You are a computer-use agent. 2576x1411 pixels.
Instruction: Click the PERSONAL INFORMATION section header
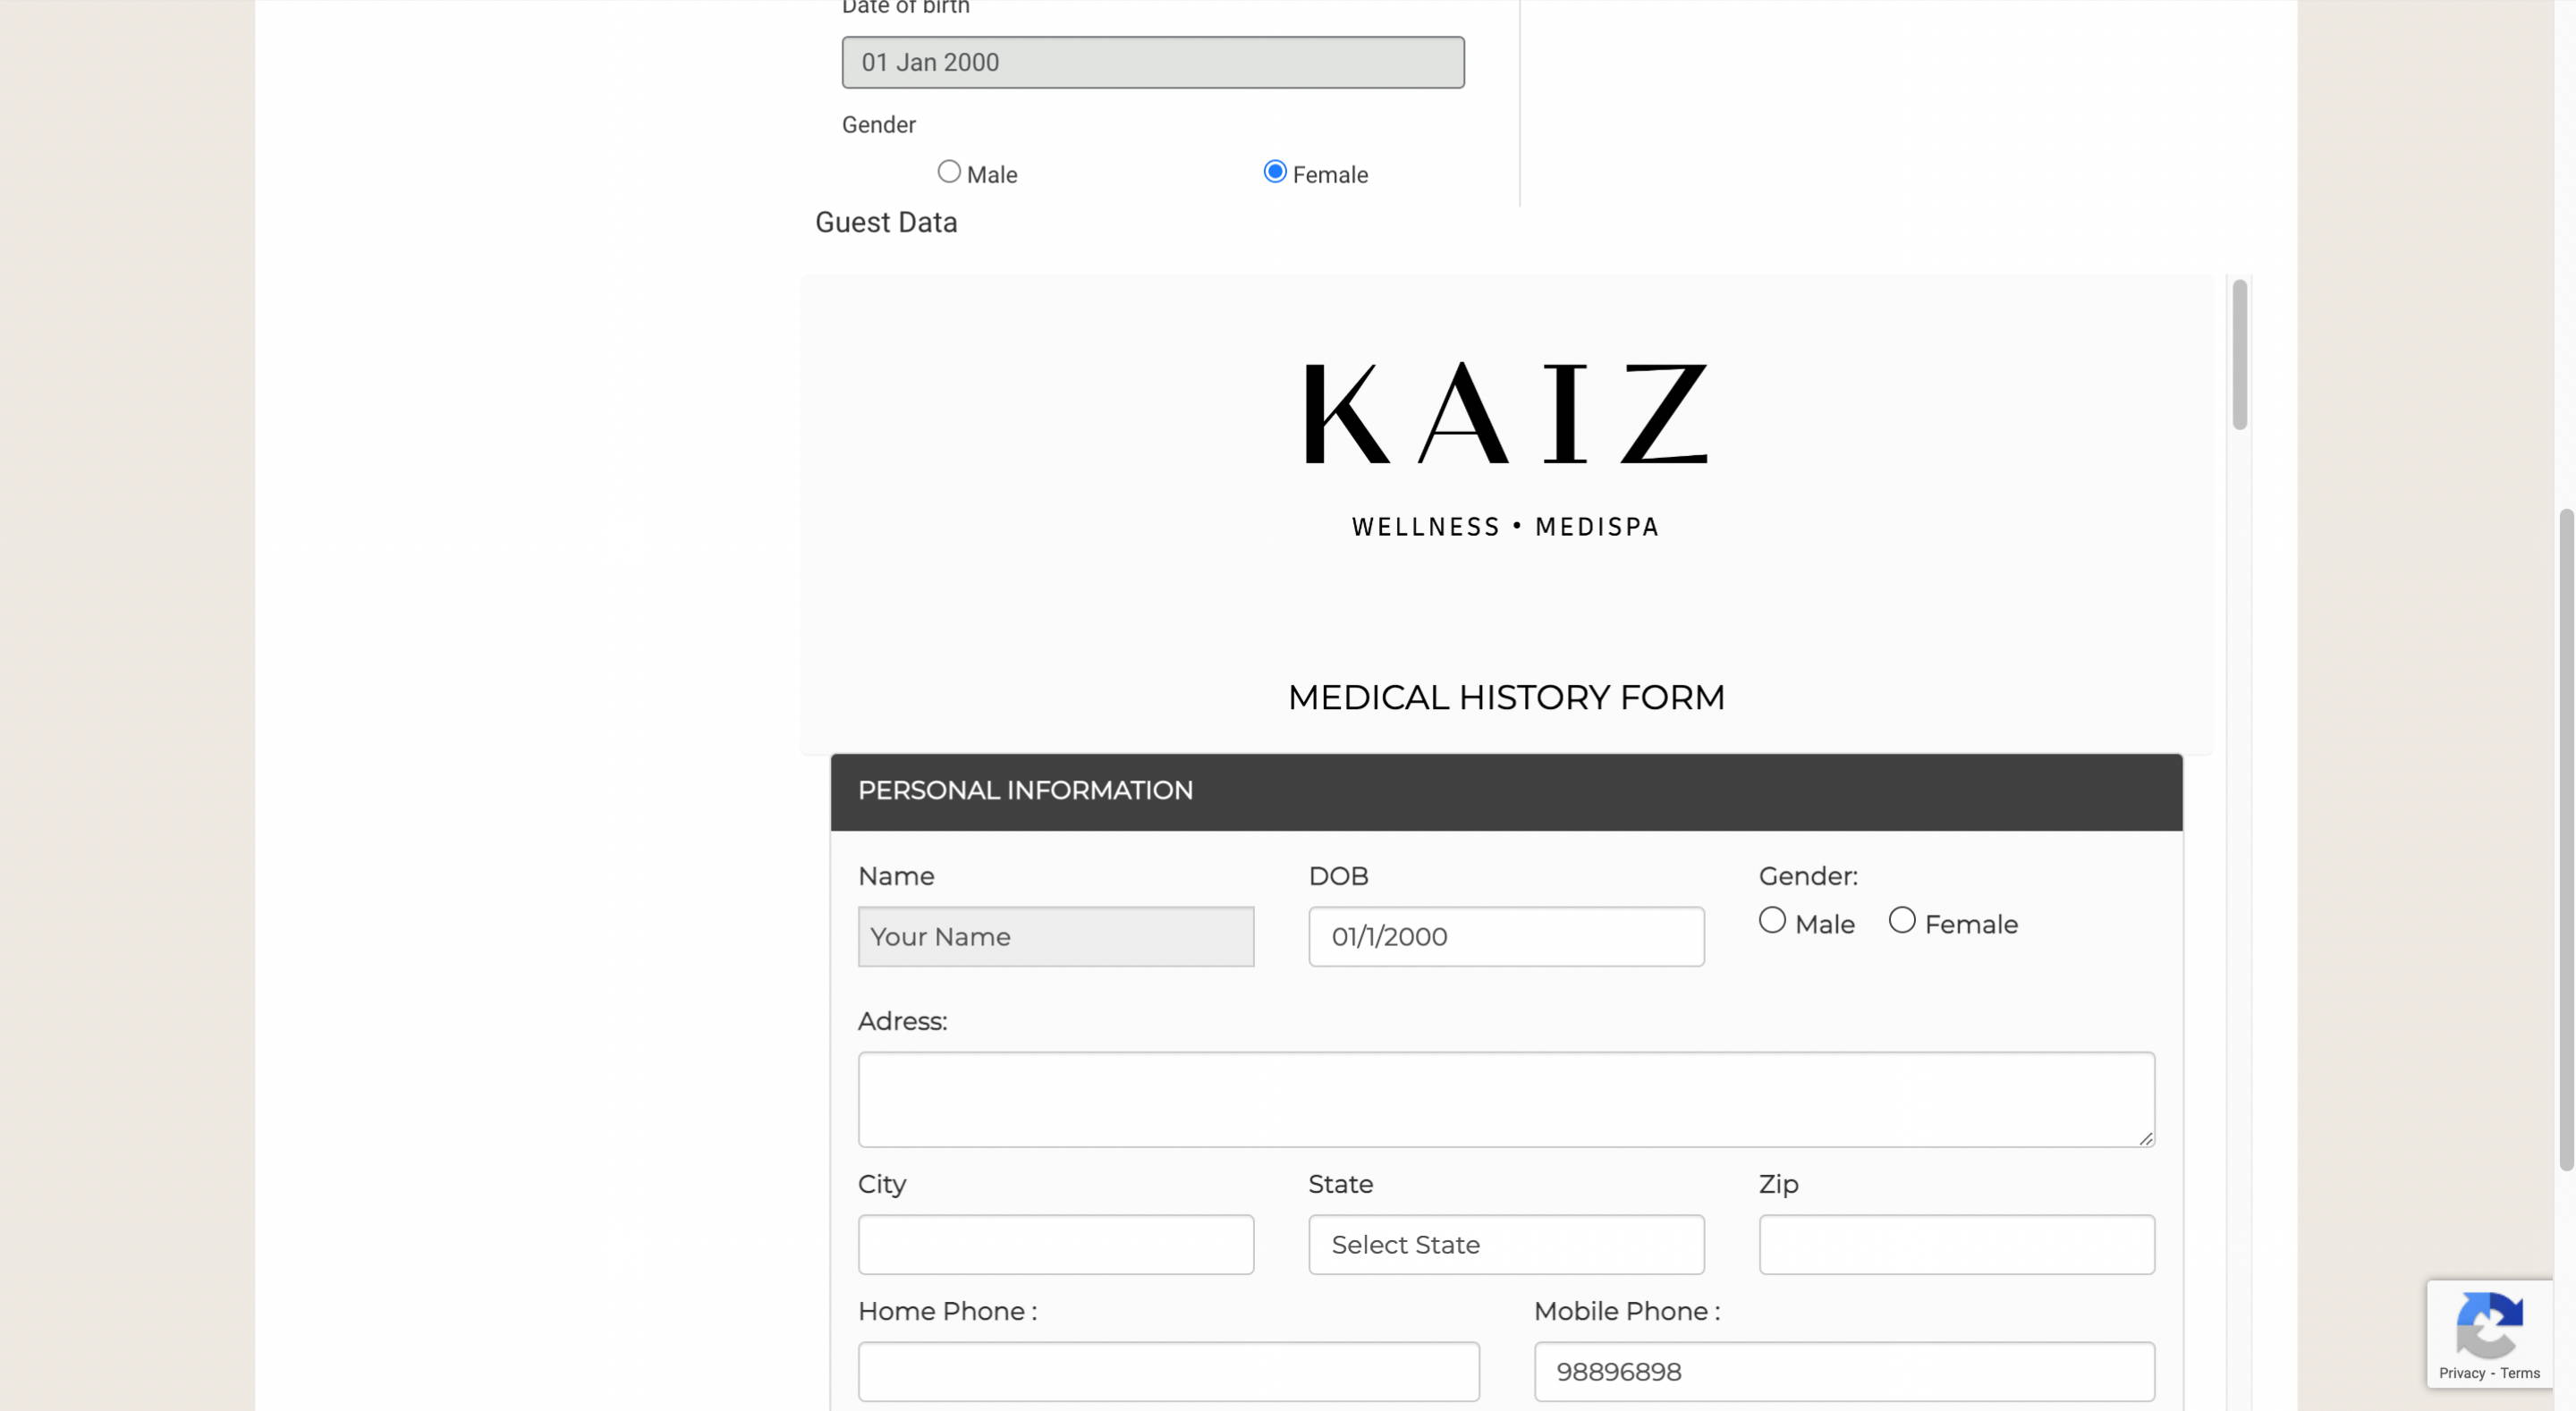(x=1506, y=791)
